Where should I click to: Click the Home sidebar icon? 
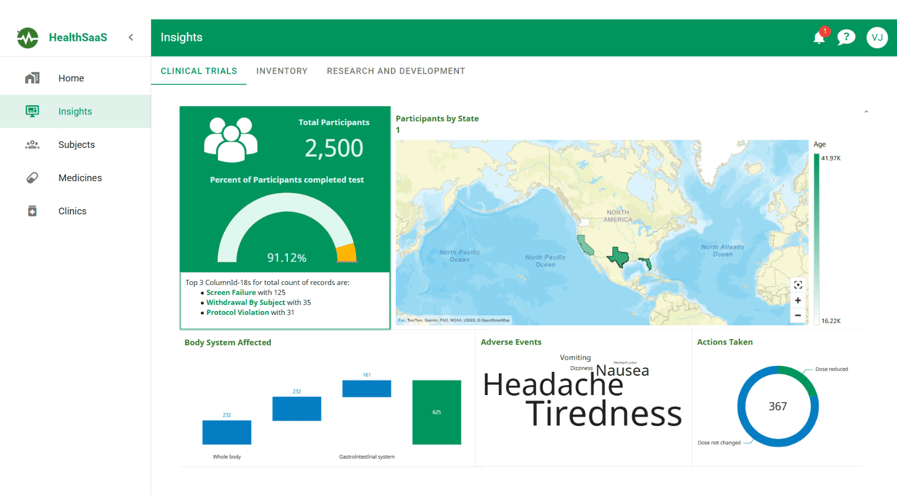(x=32, y=78)
